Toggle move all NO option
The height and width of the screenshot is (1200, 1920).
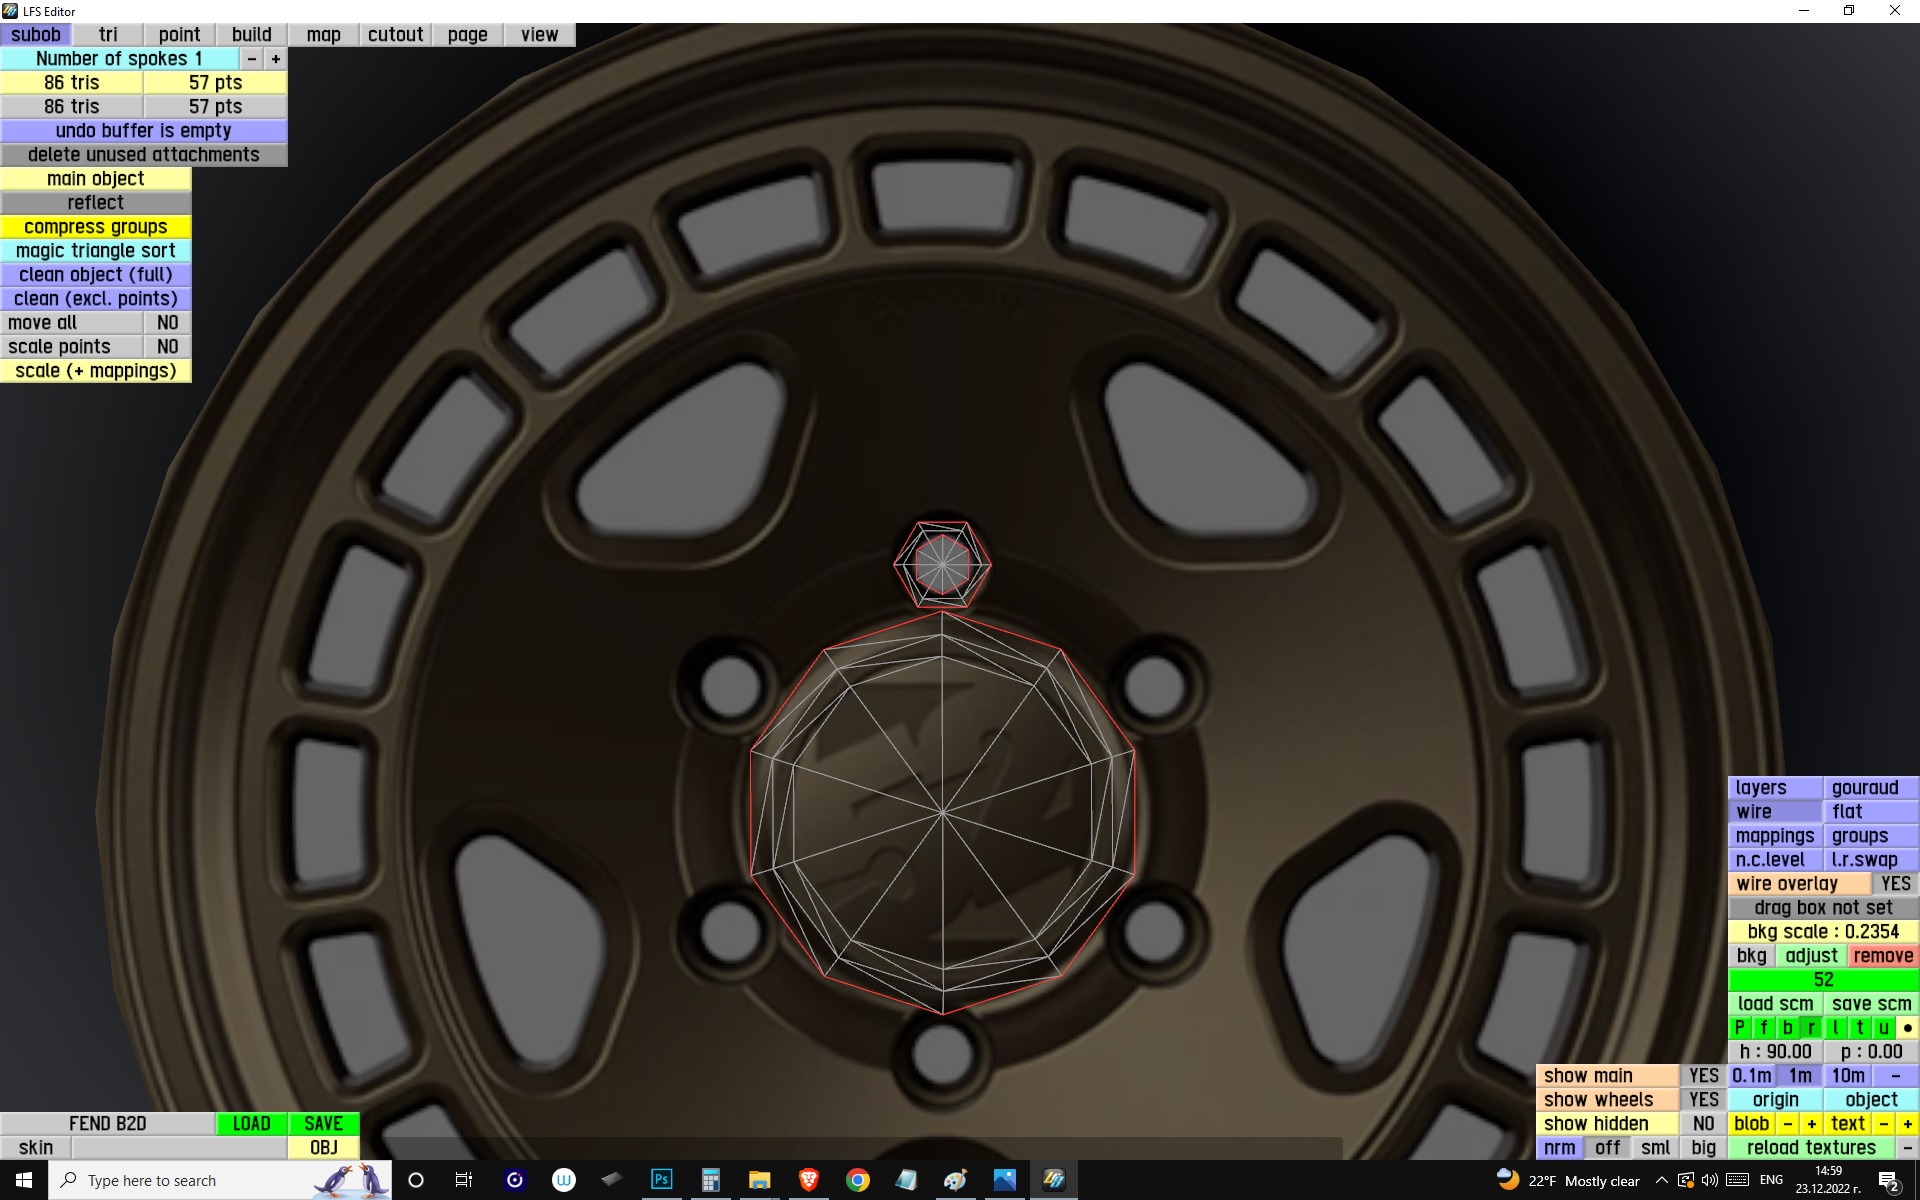167,323
